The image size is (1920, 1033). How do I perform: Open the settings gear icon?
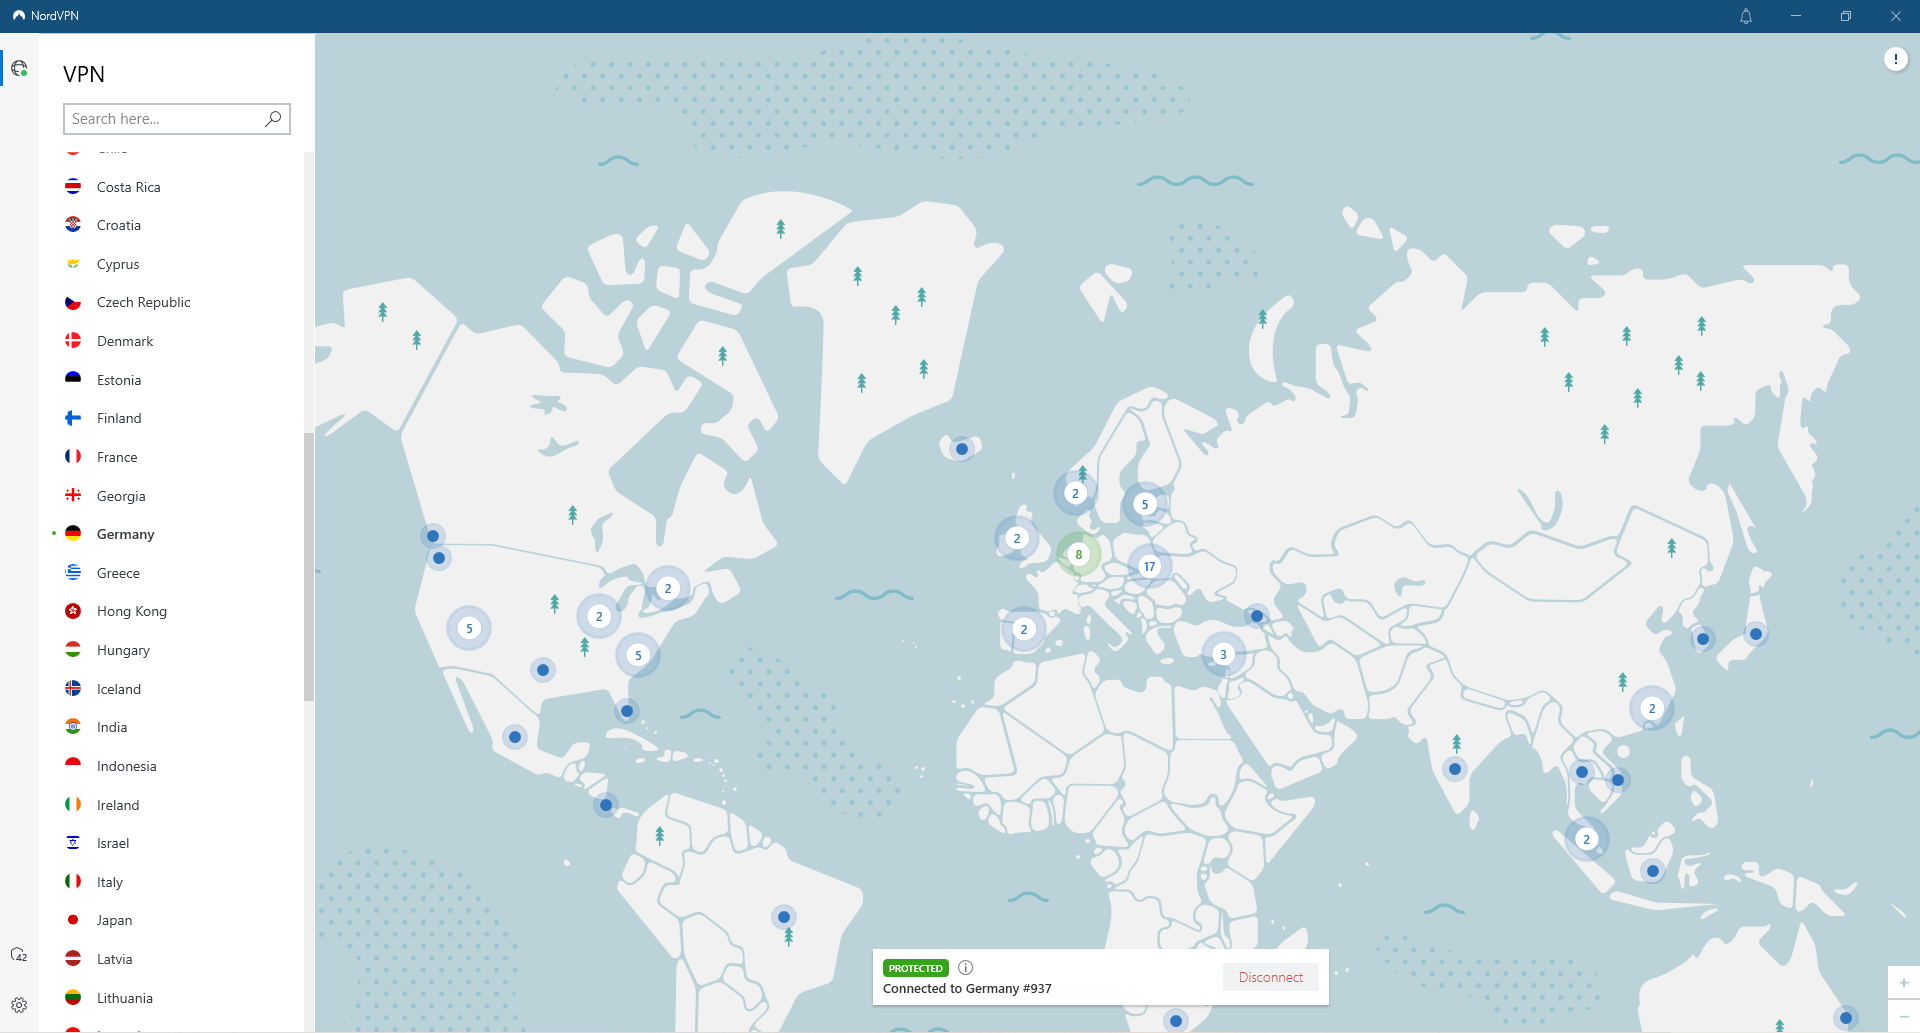pos(19,1005)
